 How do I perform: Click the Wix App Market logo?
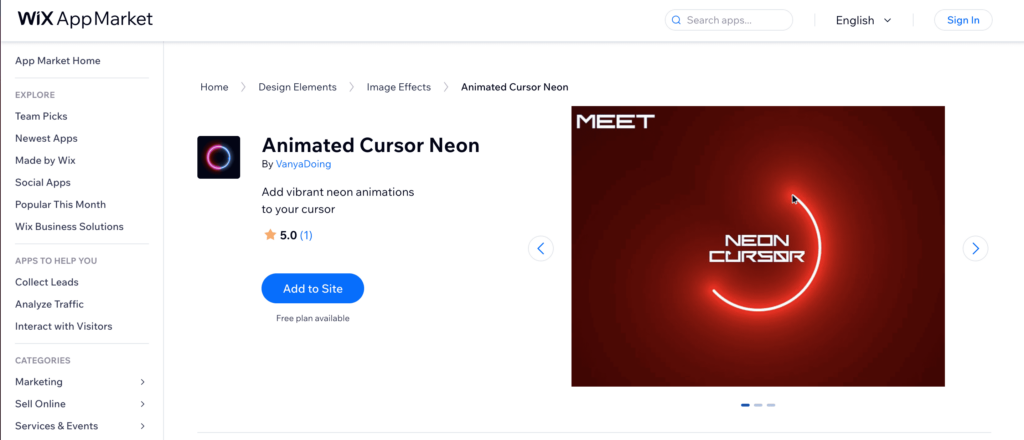click(x=85, y=19)
